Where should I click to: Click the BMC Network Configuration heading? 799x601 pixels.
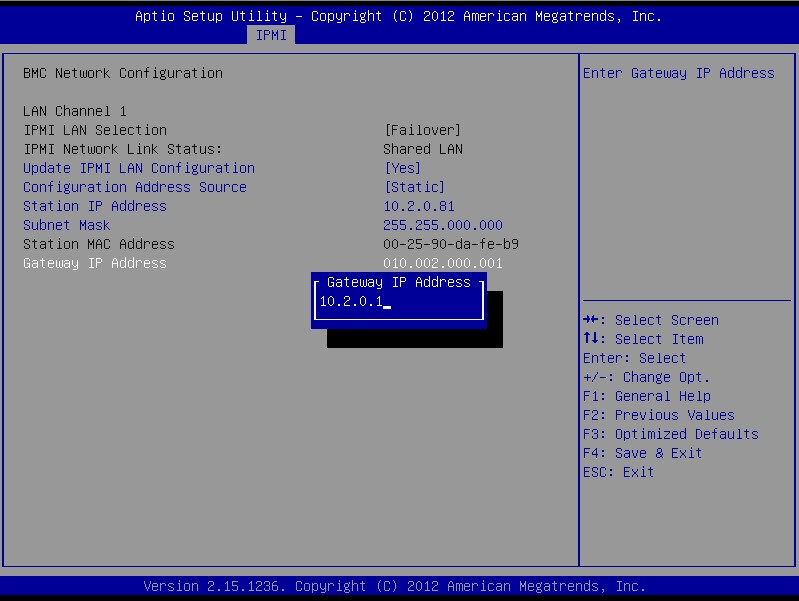click(123, 73)
